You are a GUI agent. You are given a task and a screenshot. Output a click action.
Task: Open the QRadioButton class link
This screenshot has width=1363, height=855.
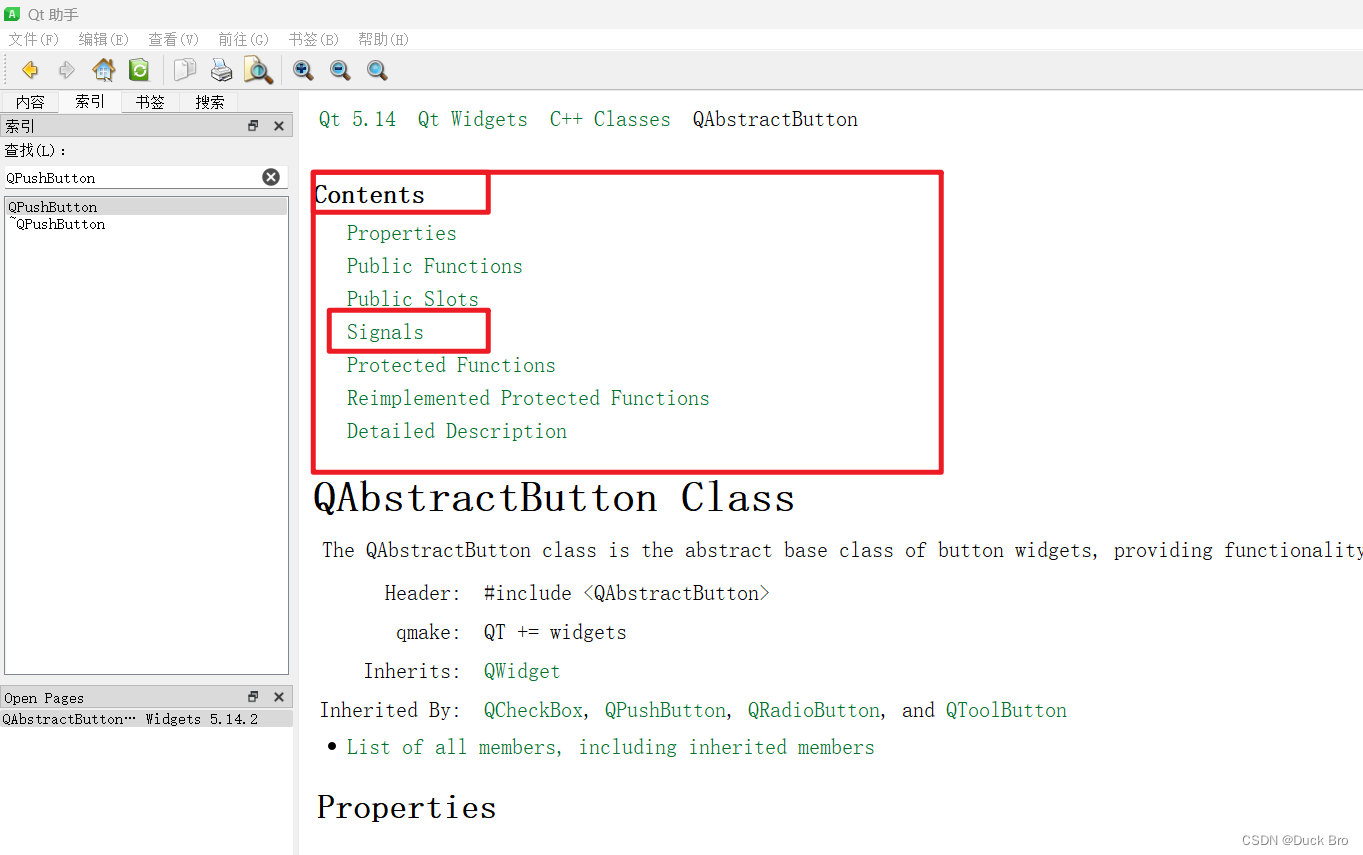[814, 710]
